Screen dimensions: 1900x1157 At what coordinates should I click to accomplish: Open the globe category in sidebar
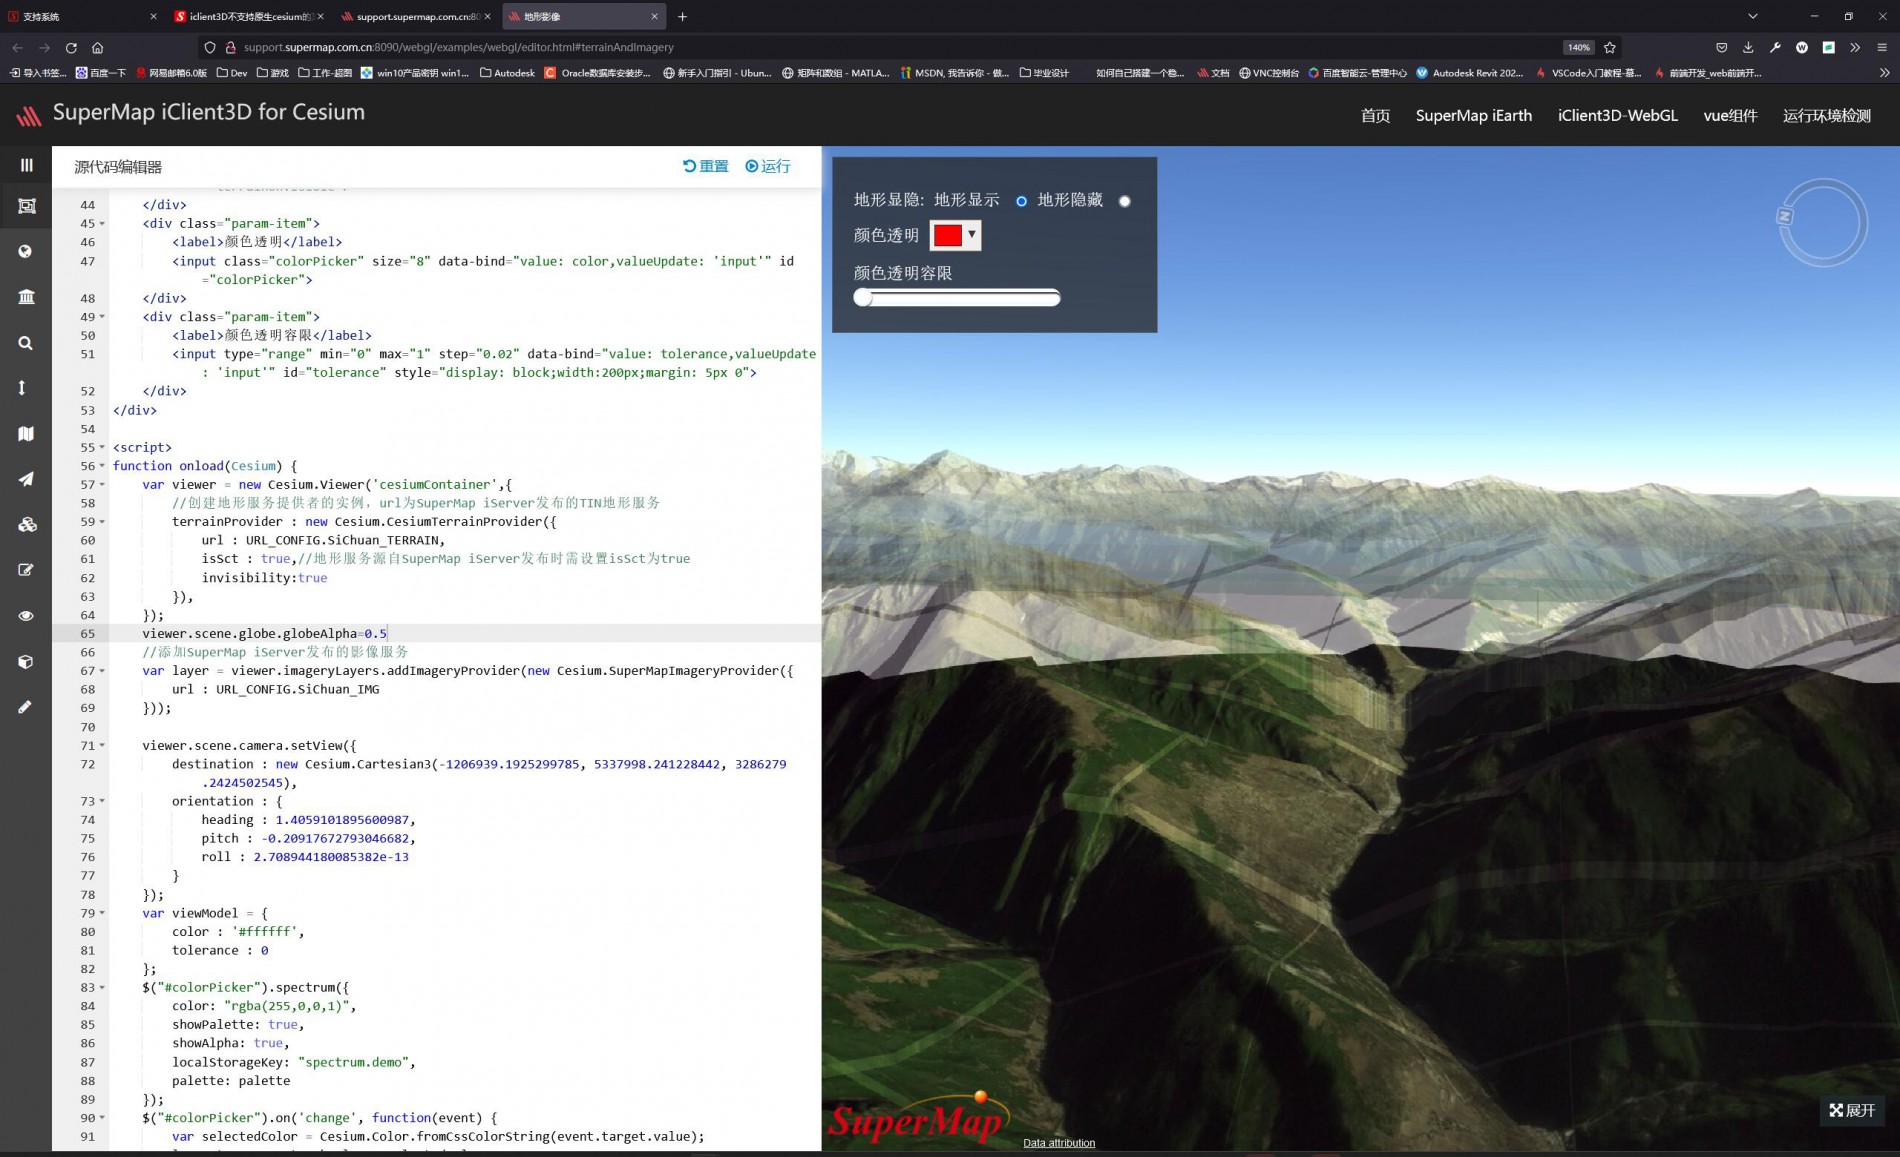click(26, 251)
